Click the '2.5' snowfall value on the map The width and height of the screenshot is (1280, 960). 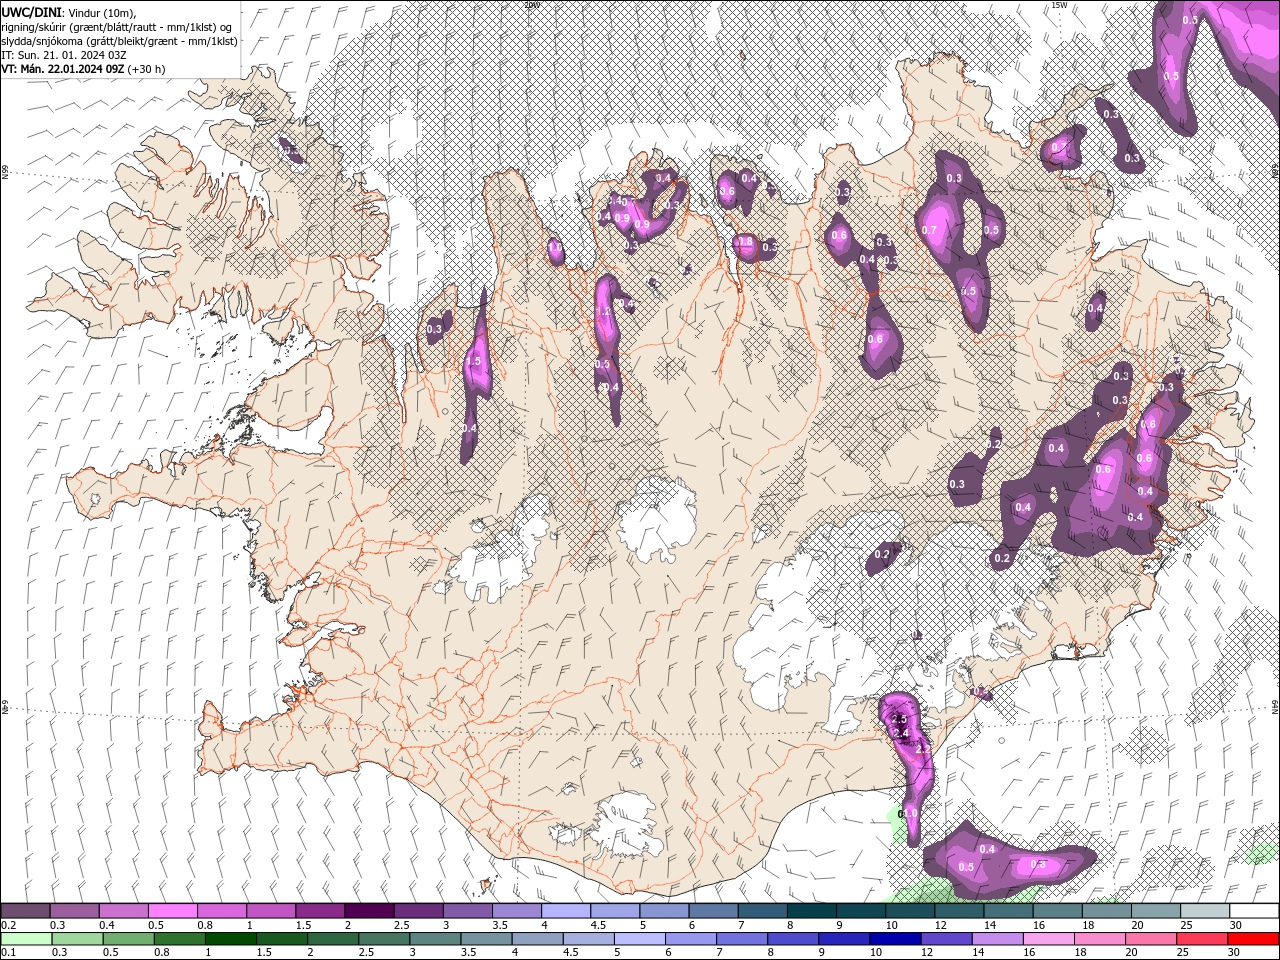pyautogui.click(x=898, y=719)
